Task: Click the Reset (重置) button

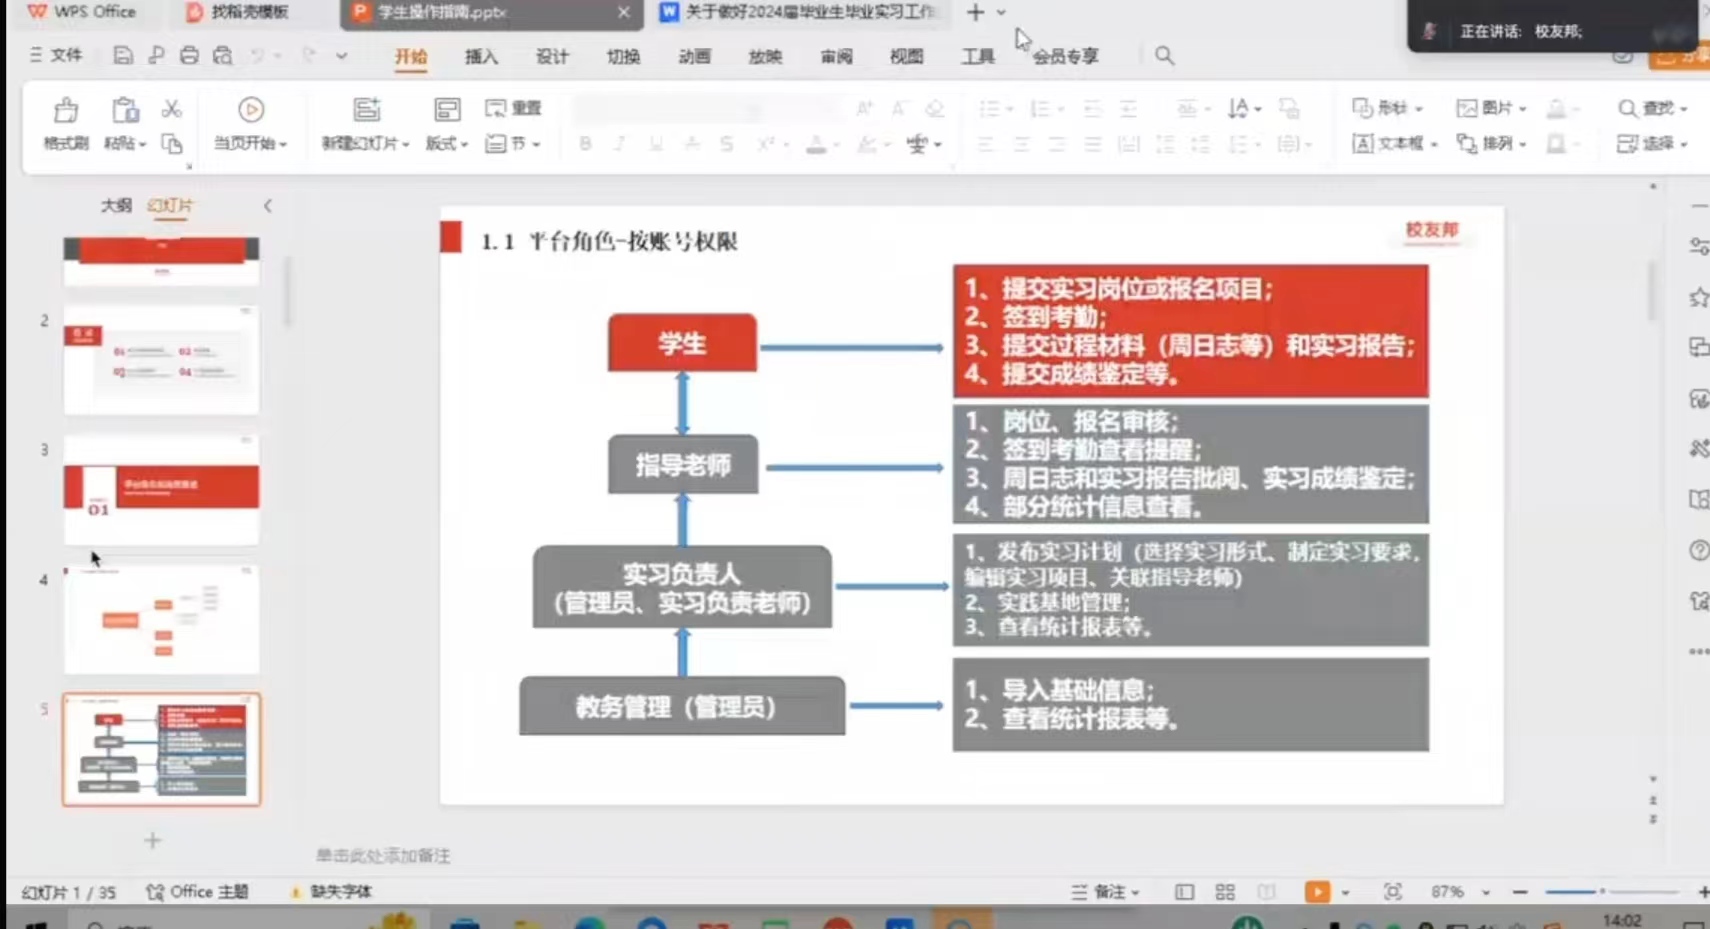Action: tap(513, 108)
